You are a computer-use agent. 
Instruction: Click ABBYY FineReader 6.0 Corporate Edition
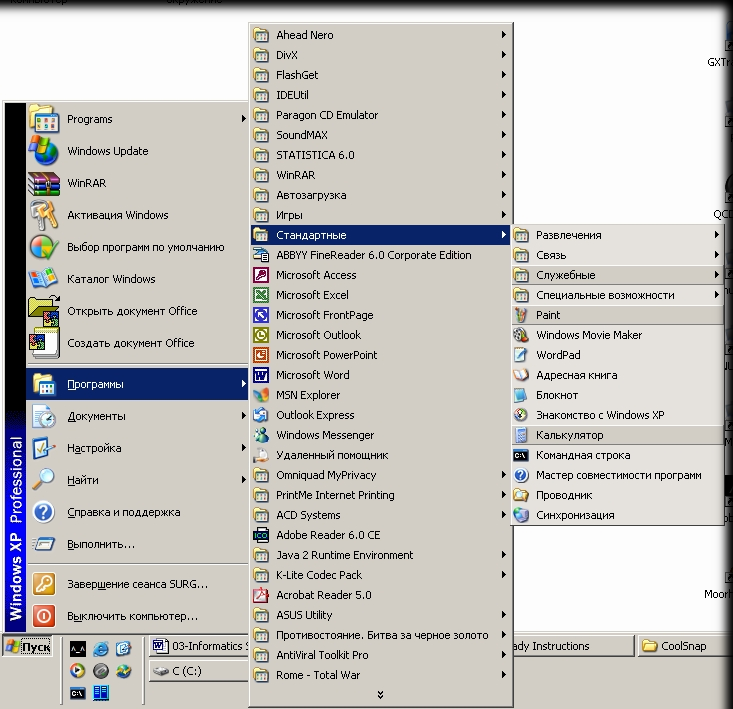pos(381,255)
